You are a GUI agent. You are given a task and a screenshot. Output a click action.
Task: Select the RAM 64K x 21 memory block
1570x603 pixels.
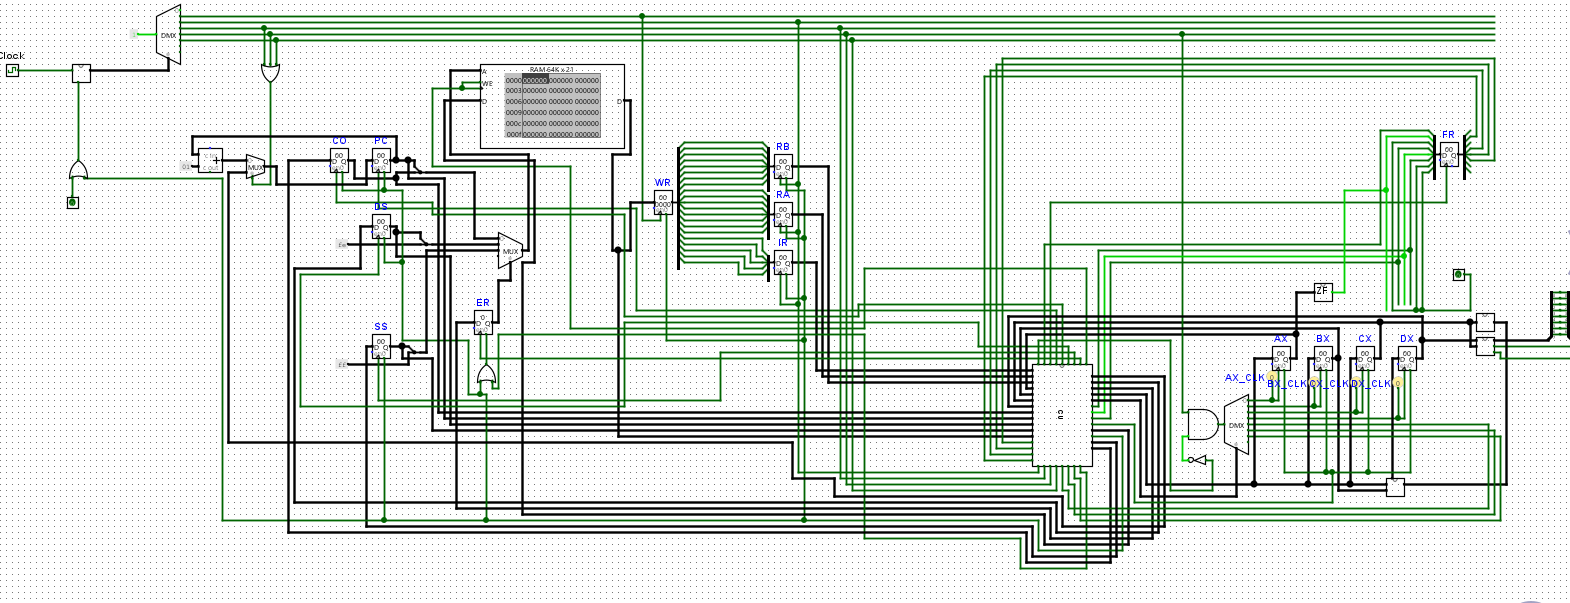(x=552, y=106)
